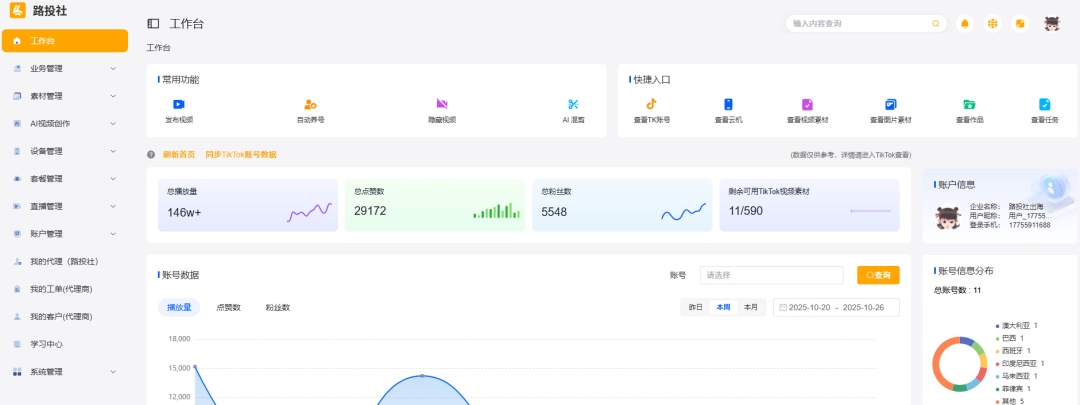This screenshot has width=1080, height=405.
Task: Launch the AI 混剪 scissors icon
Action: click(x=573, y=104)
